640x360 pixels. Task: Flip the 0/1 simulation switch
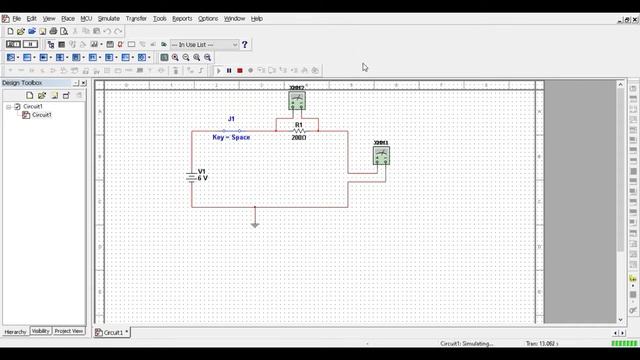coord(13,44)
